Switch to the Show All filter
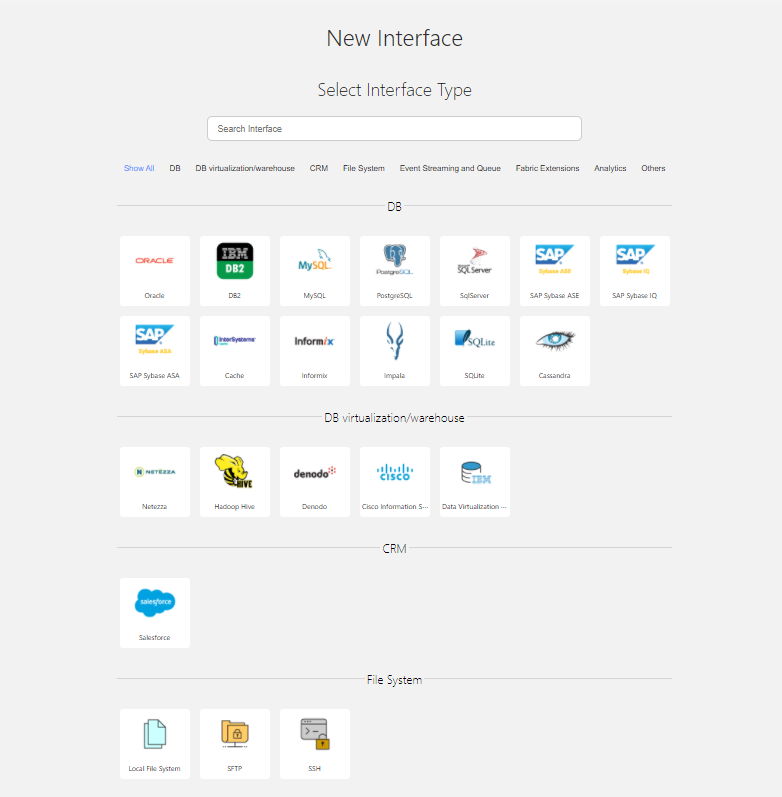The height and width of the screenshot is (797, 782). [x=139, y=169]
